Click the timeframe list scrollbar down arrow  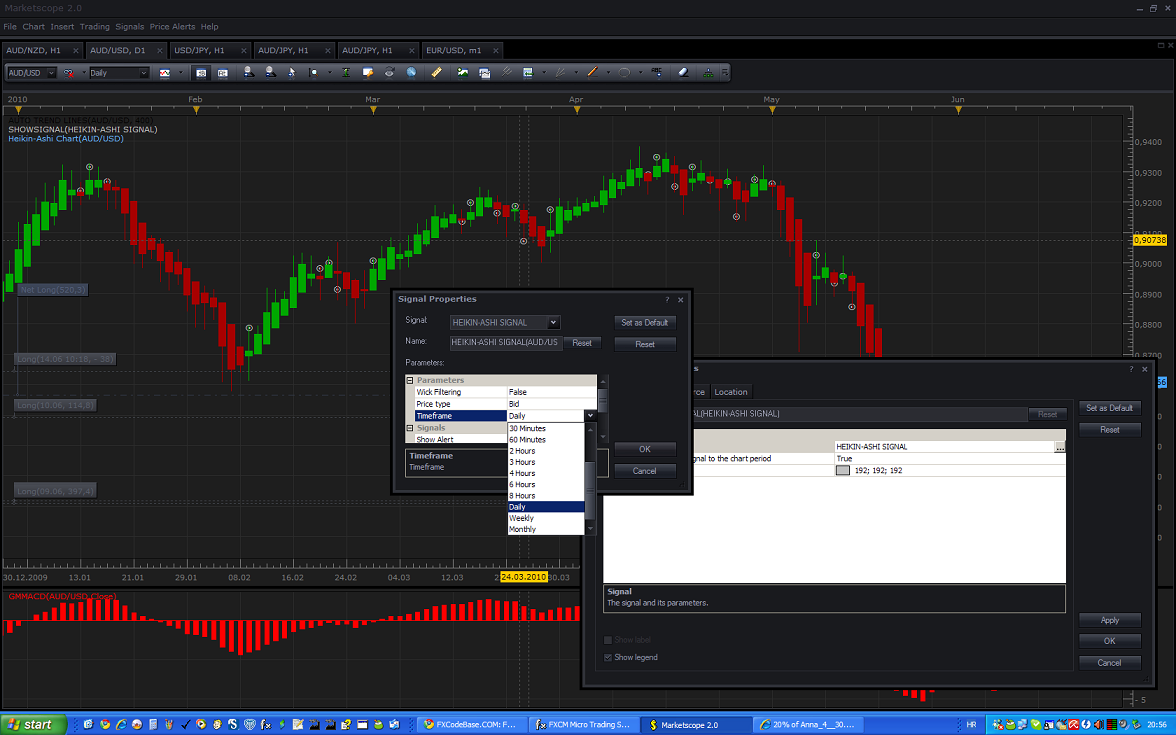click(x=590, y=529)
